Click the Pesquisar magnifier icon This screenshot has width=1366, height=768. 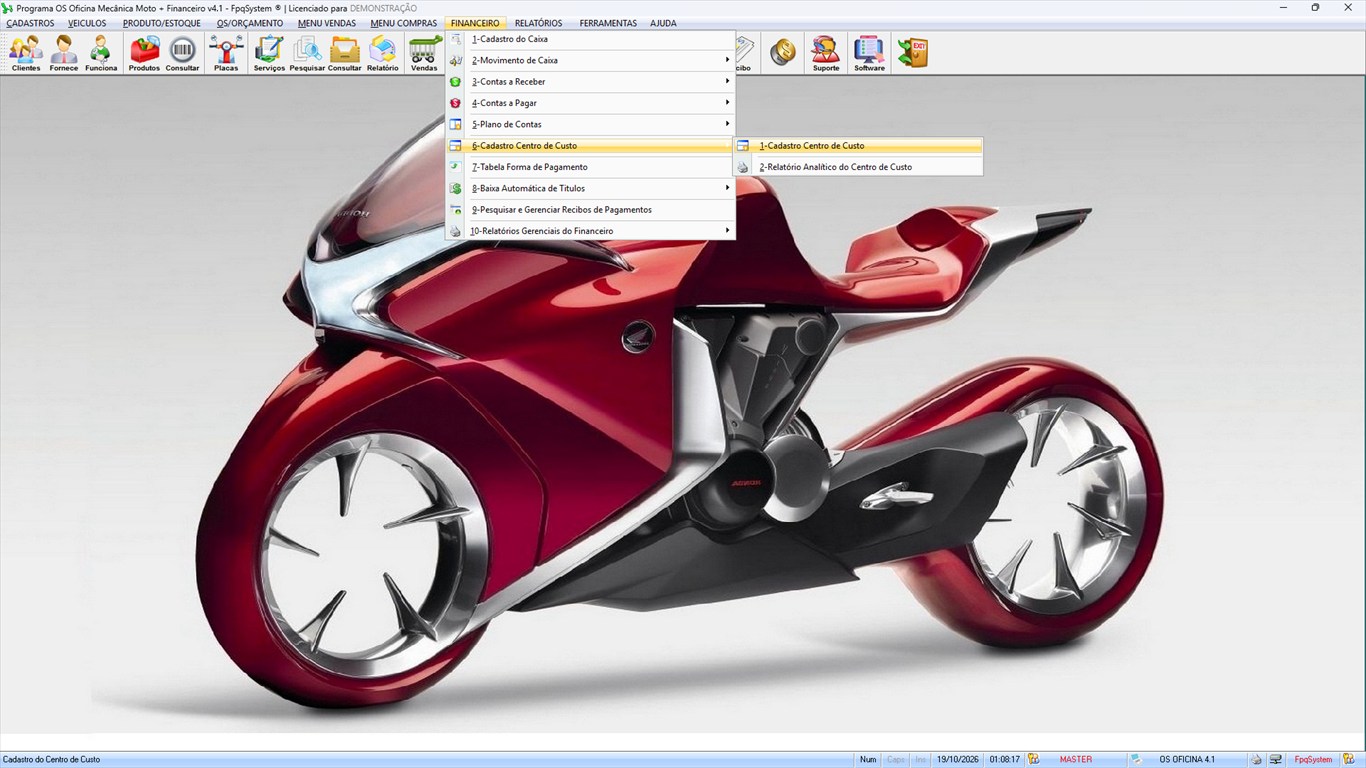(x=307, y=53)
